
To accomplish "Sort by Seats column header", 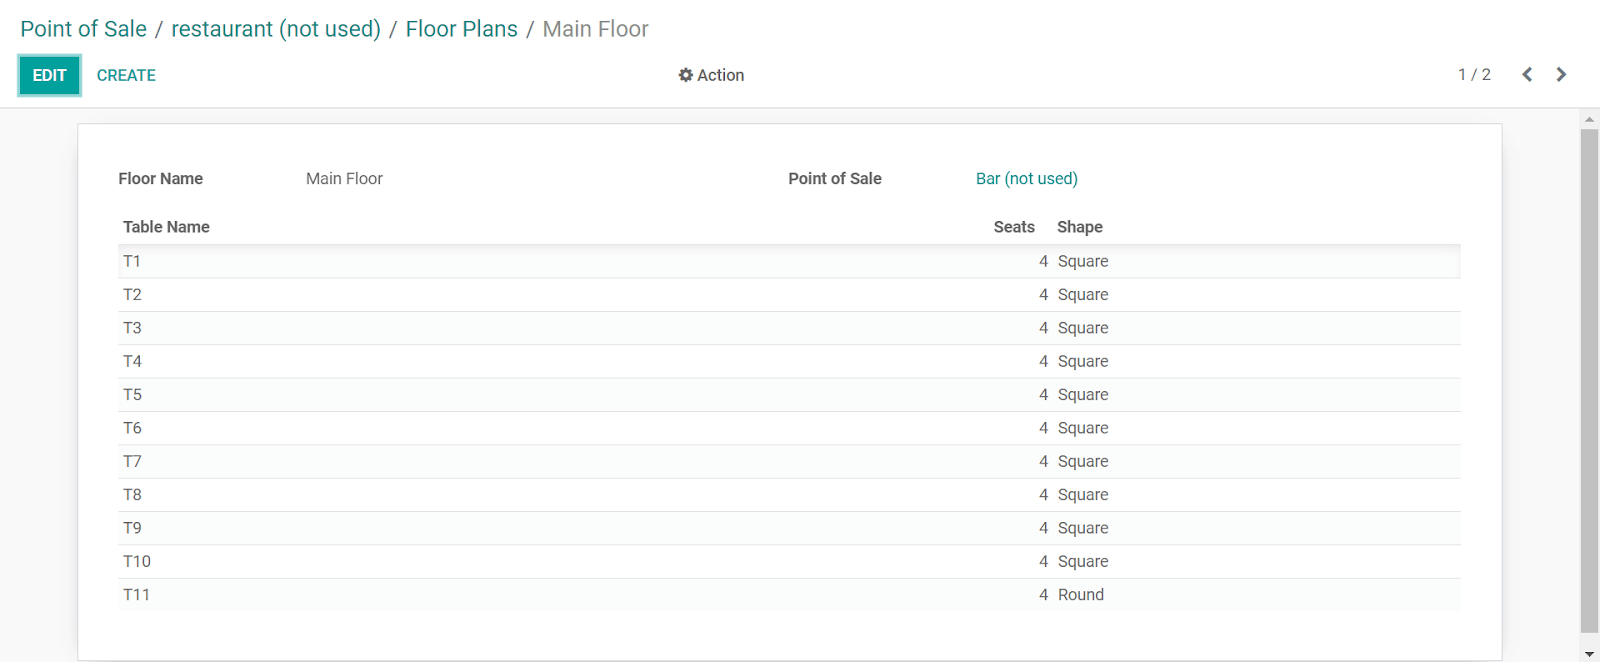I will coord(1014,227).
